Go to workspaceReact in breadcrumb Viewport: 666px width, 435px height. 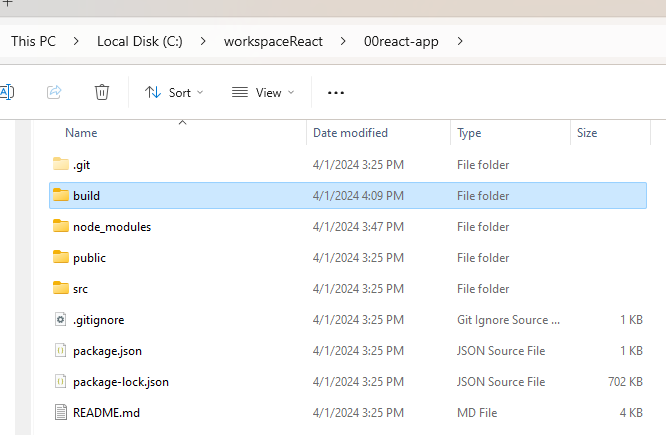coord(273,41)
